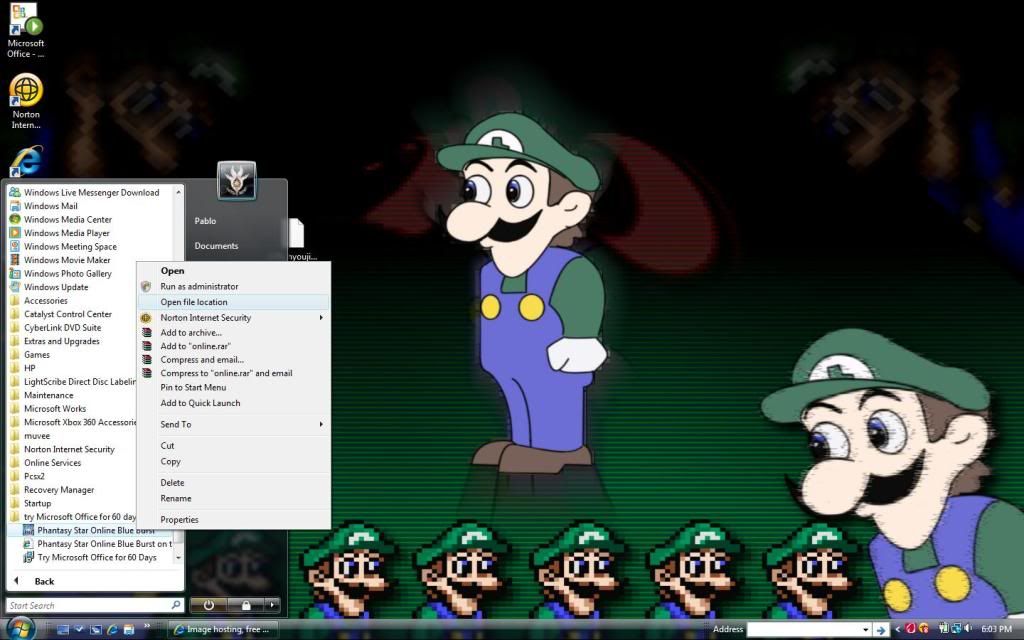
Task: Click the Internet Explorer desktop icon
Action: [x=26, y=163]
